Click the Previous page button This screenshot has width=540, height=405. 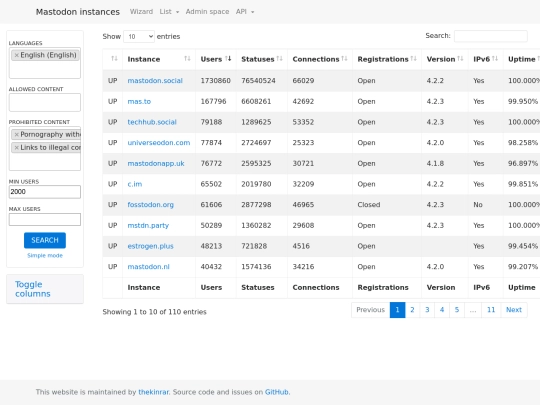coord(371,310)
